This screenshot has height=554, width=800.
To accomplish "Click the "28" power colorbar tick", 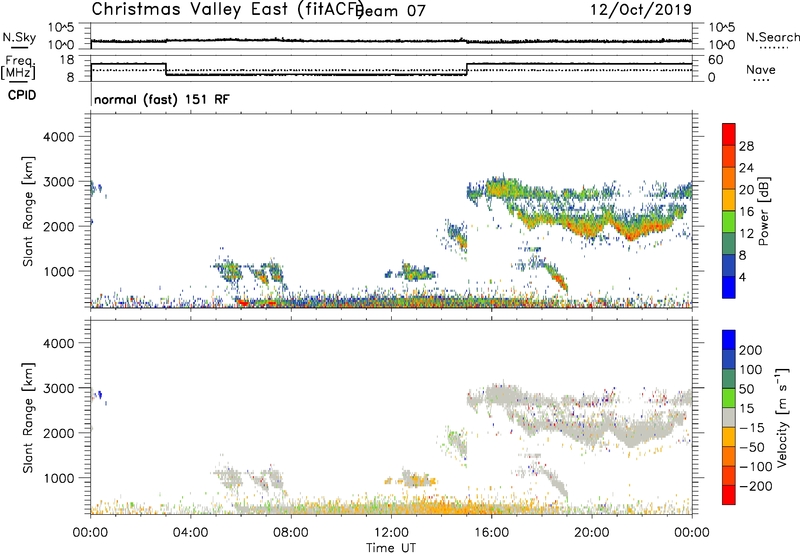I will (746, 146).
